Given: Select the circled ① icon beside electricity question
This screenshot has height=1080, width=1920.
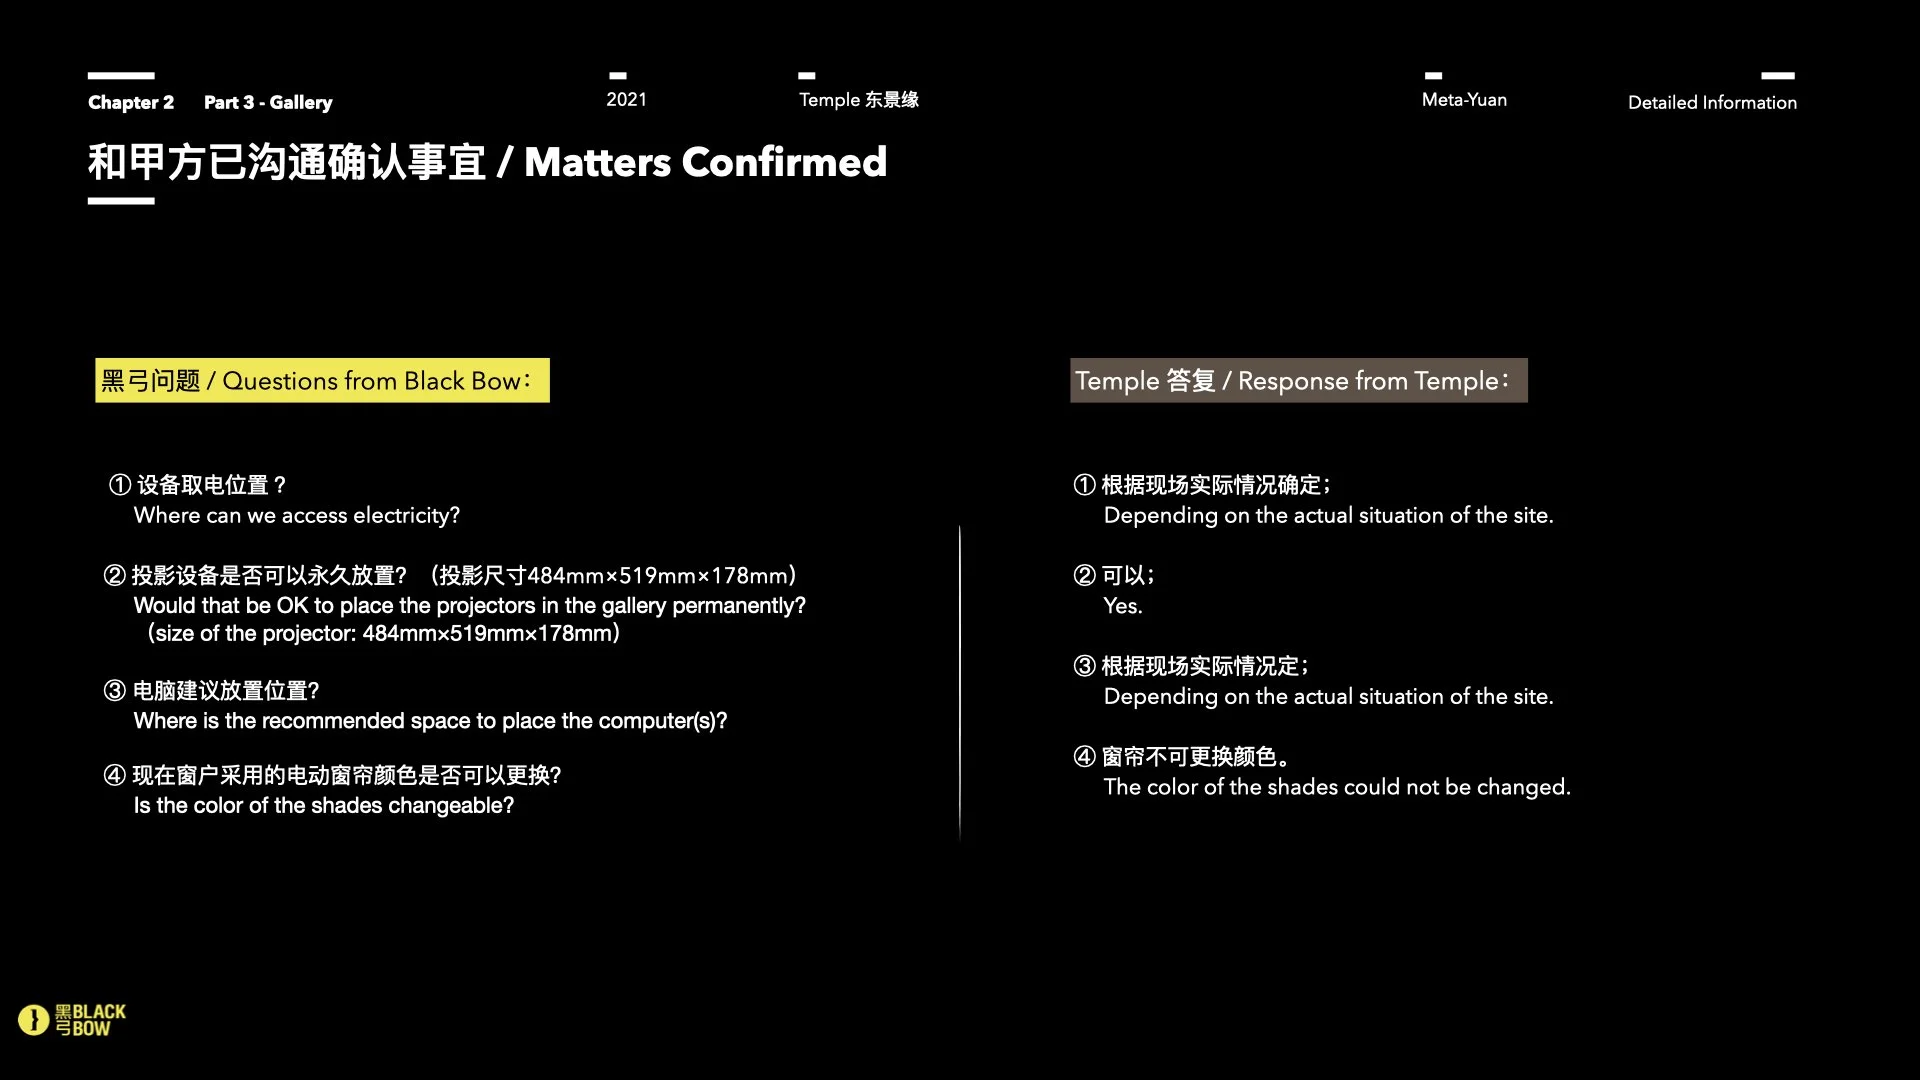Looking at the screenshot, I should [119, 485].
